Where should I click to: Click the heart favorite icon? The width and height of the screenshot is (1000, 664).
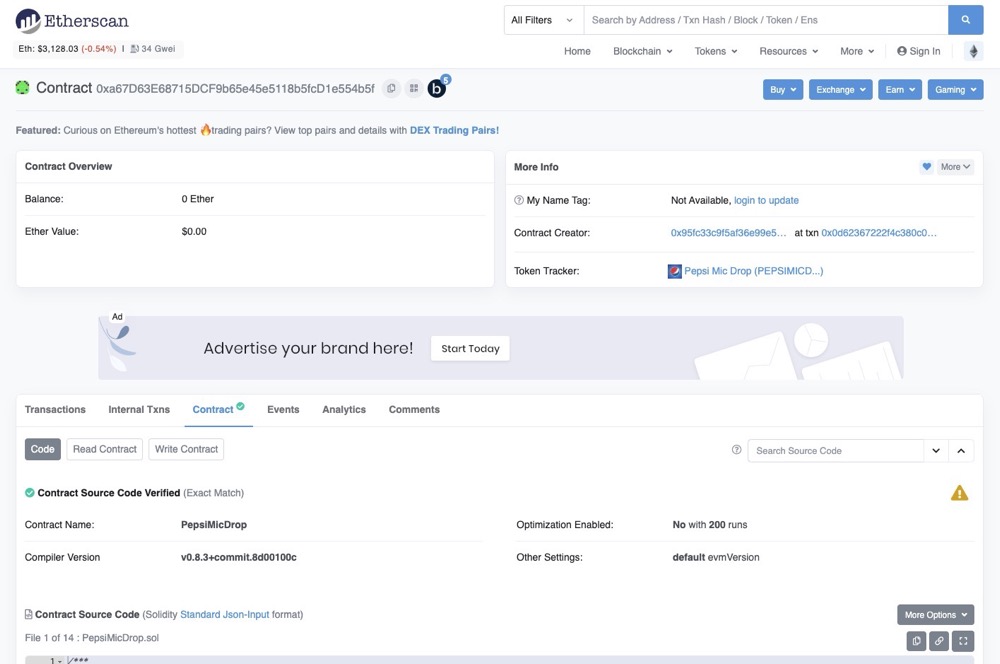click(x=927, y=166)
